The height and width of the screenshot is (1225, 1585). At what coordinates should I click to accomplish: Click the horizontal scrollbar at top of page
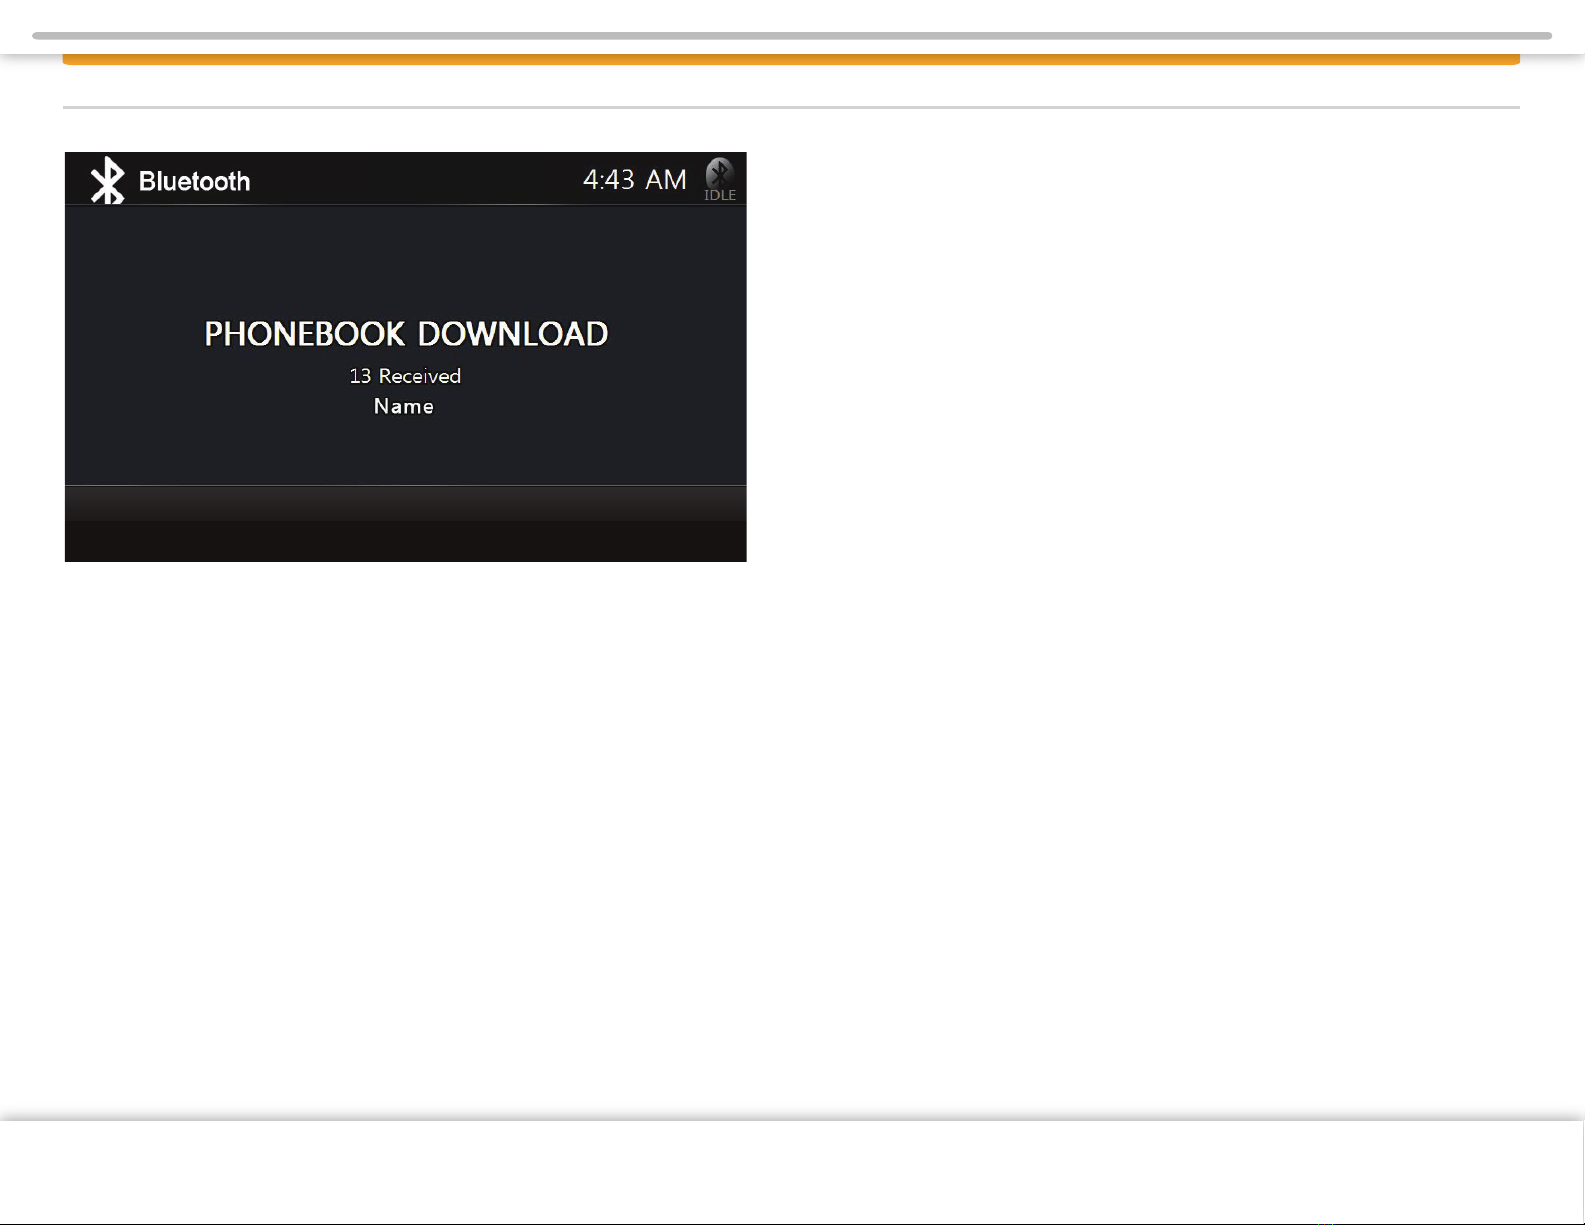click(x=792, y=35)
